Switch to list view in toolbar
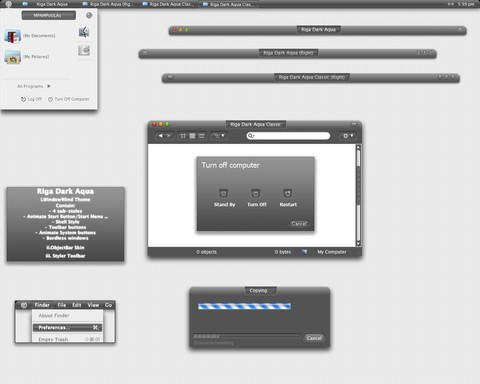The image size is (480, 384). 201,136
